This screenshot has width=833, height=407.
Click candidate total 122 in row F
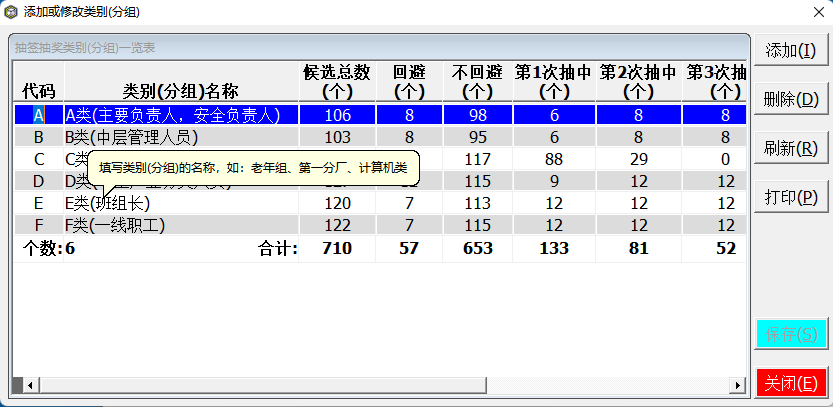(x=337, y=226)
